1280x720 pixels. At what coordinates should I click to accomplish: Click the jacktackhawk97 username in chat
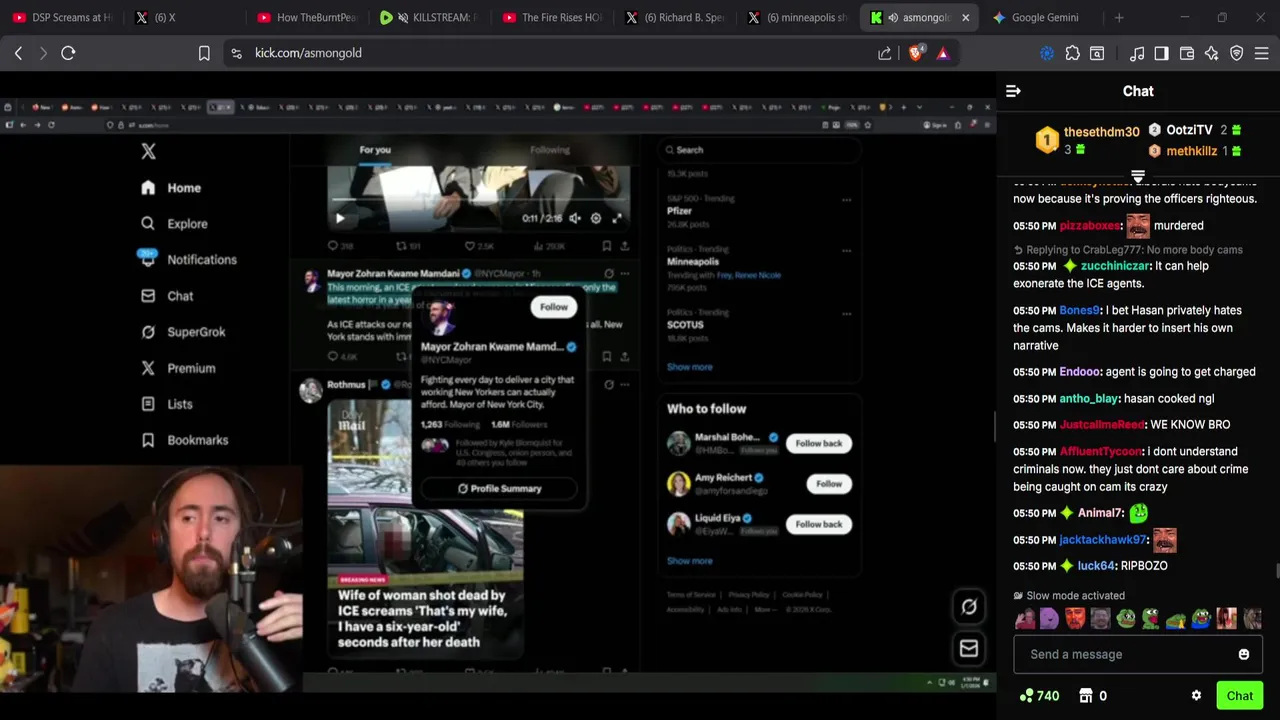click(1102, 540)
